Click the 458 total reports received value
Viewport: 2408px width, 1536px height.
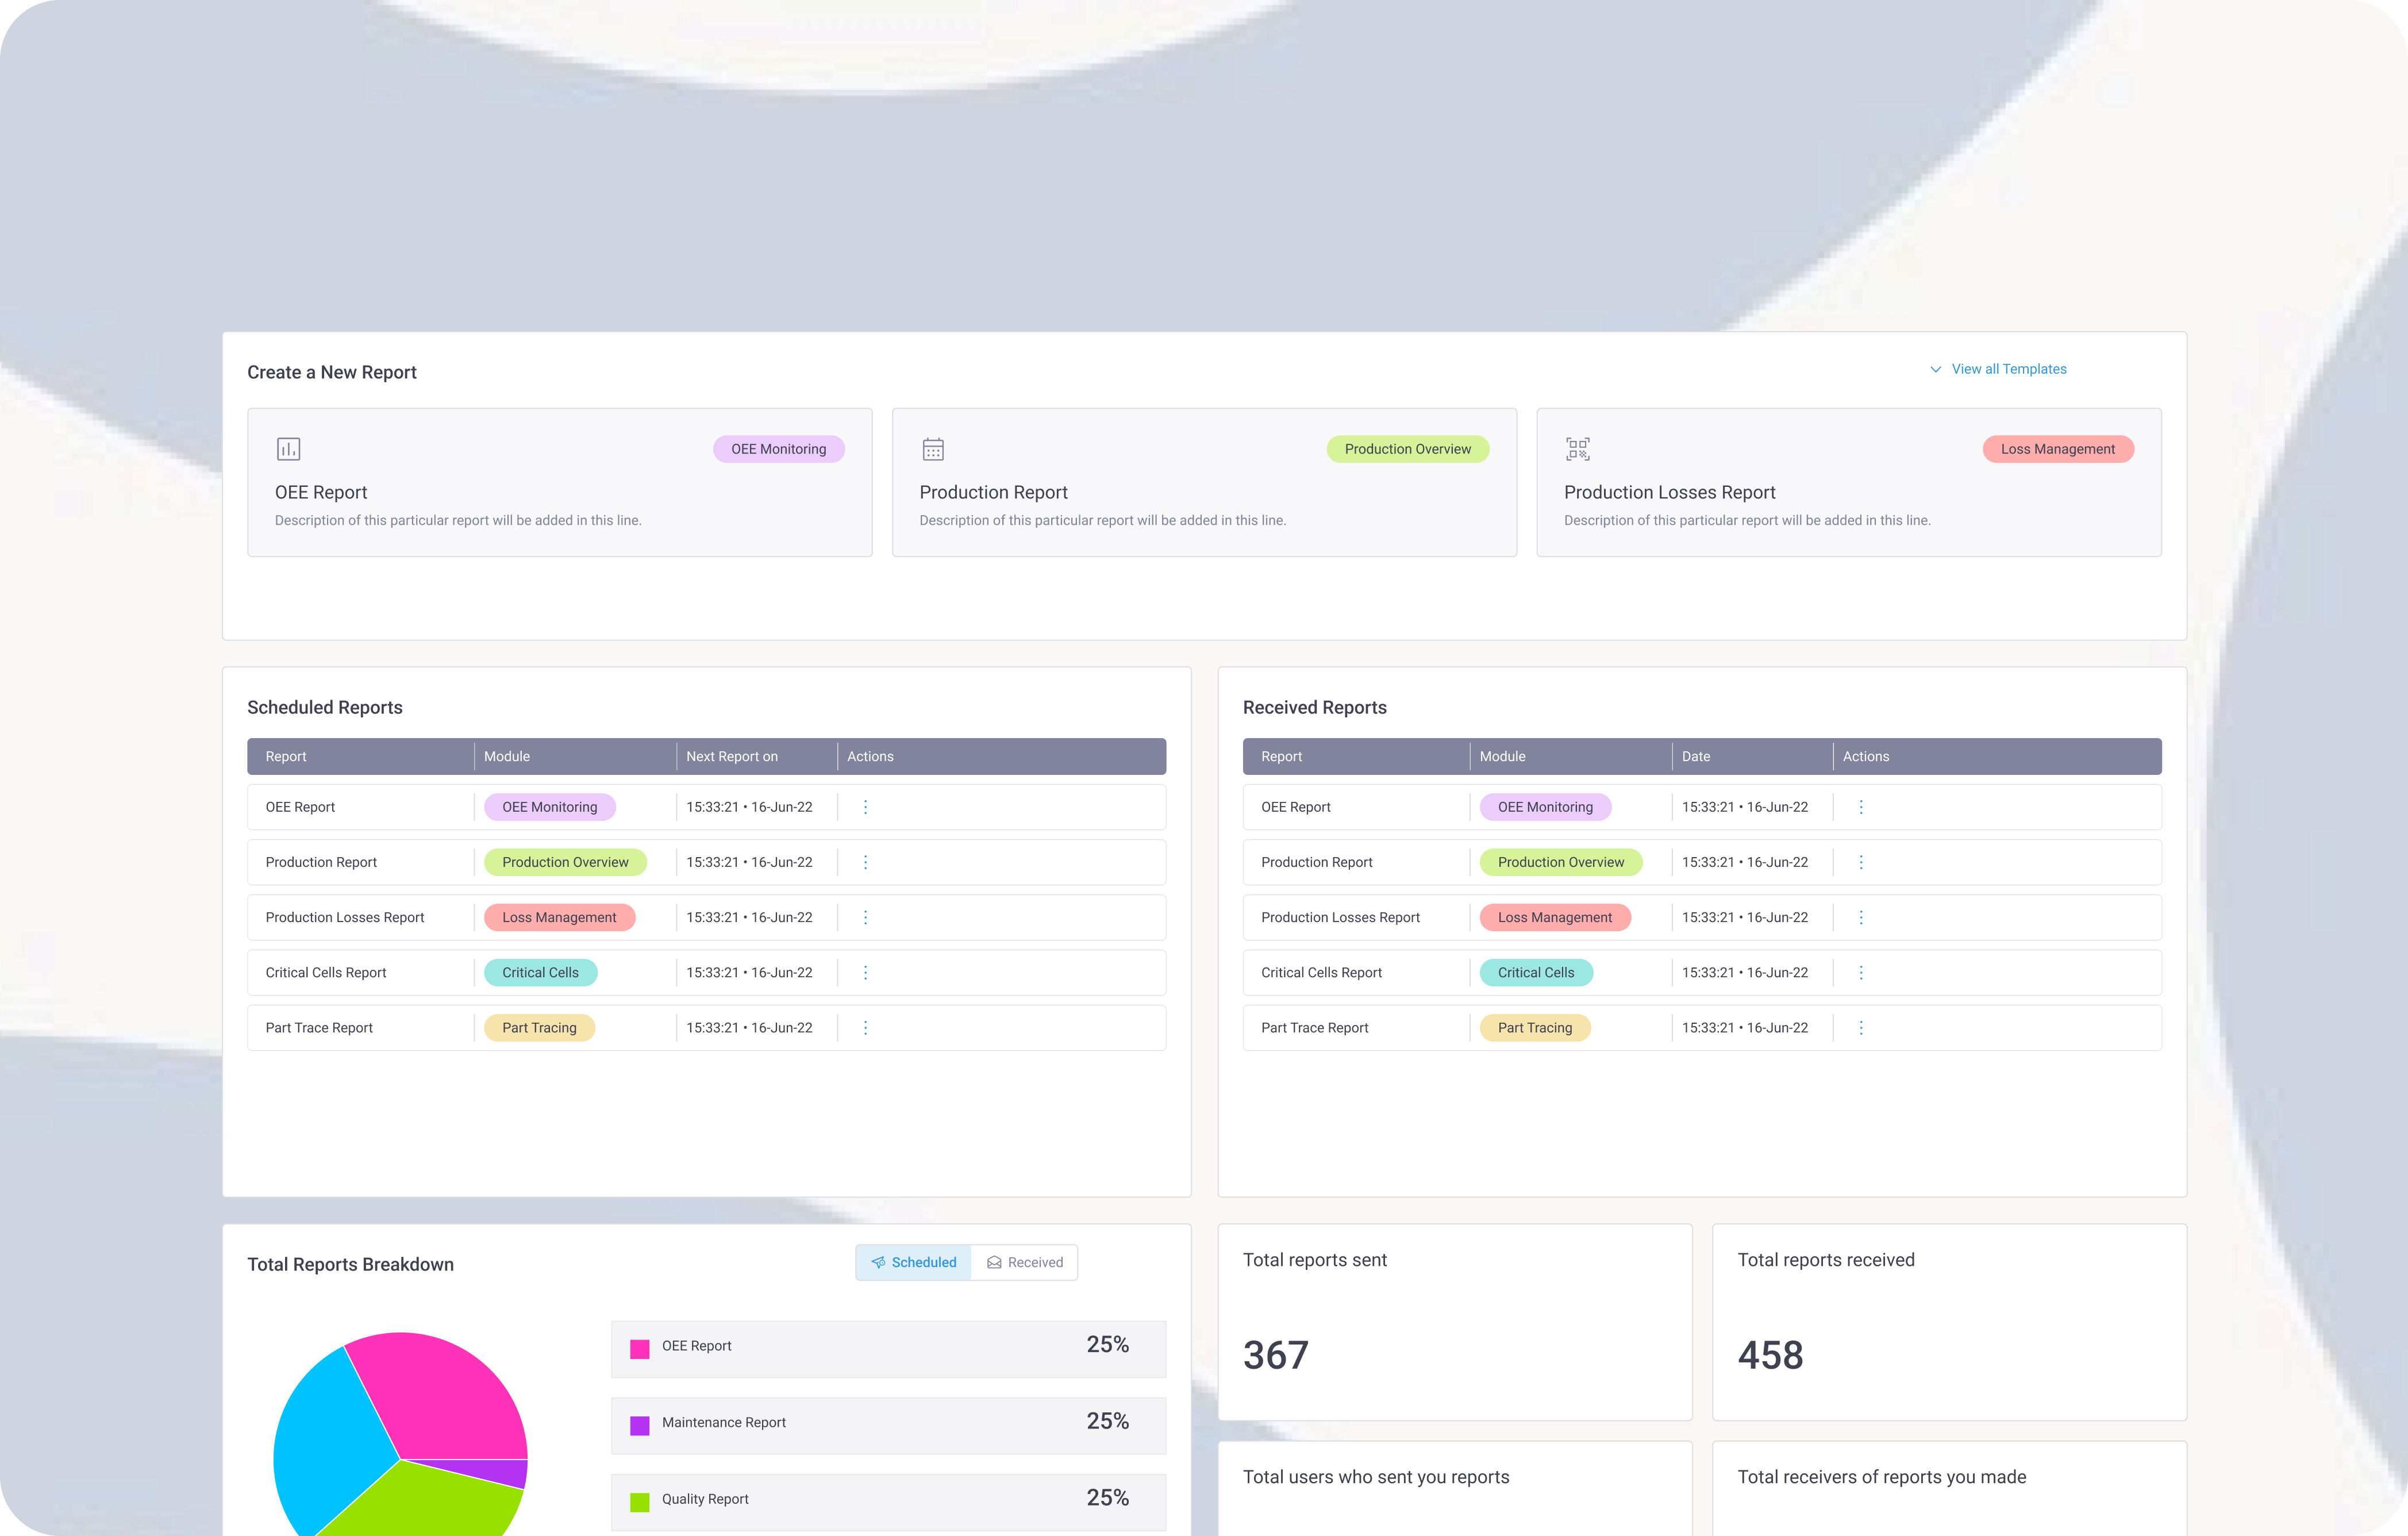1770,1355
